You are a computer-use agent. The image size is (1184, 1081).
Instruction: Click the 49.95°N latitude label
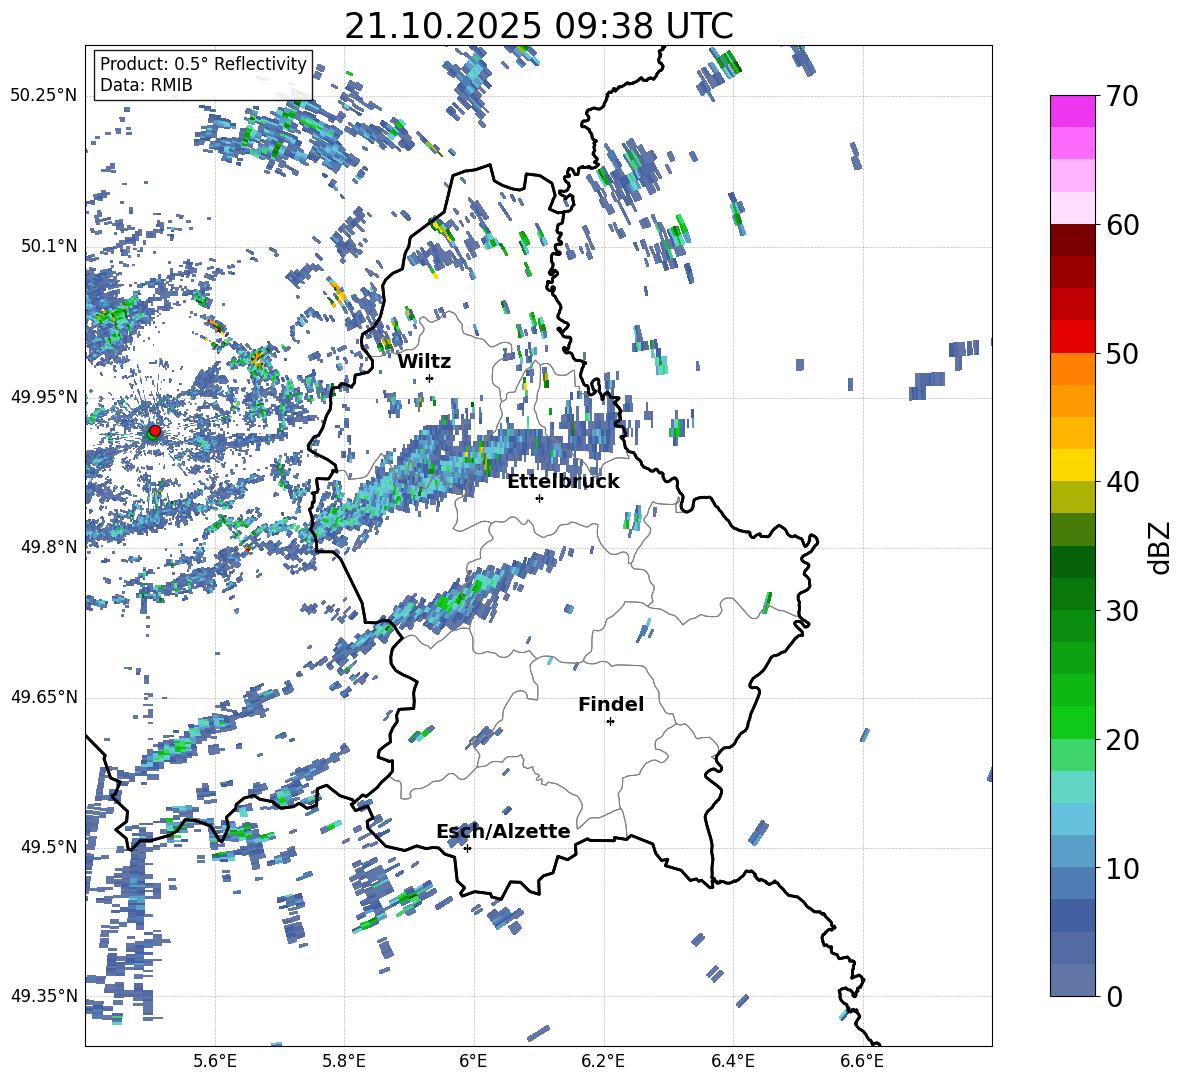coord(44,396)
